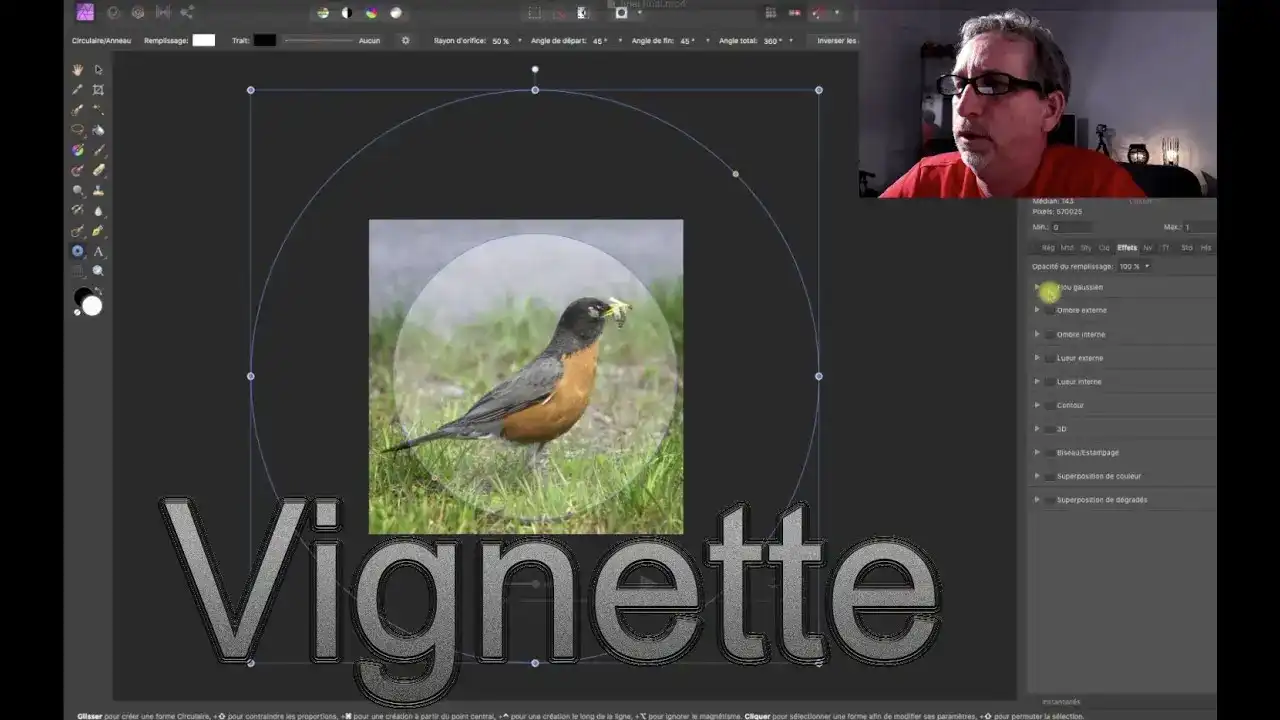Open the stroke style Aucun option
Screen dimensions: 1280x720
368,41
